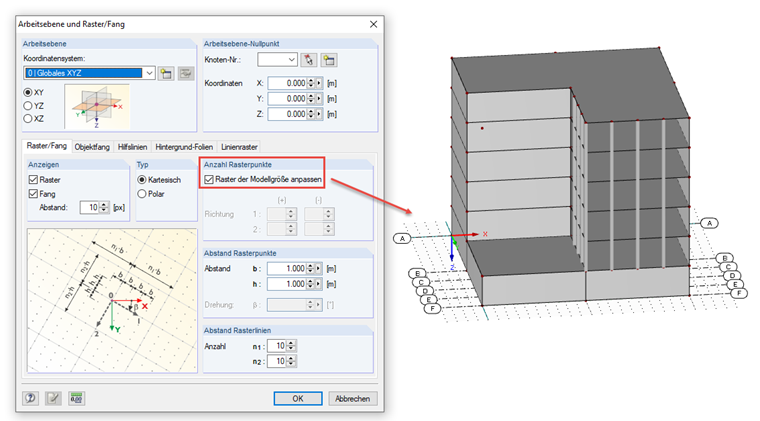Open the X coordinate arrow menu

point(319,83)
